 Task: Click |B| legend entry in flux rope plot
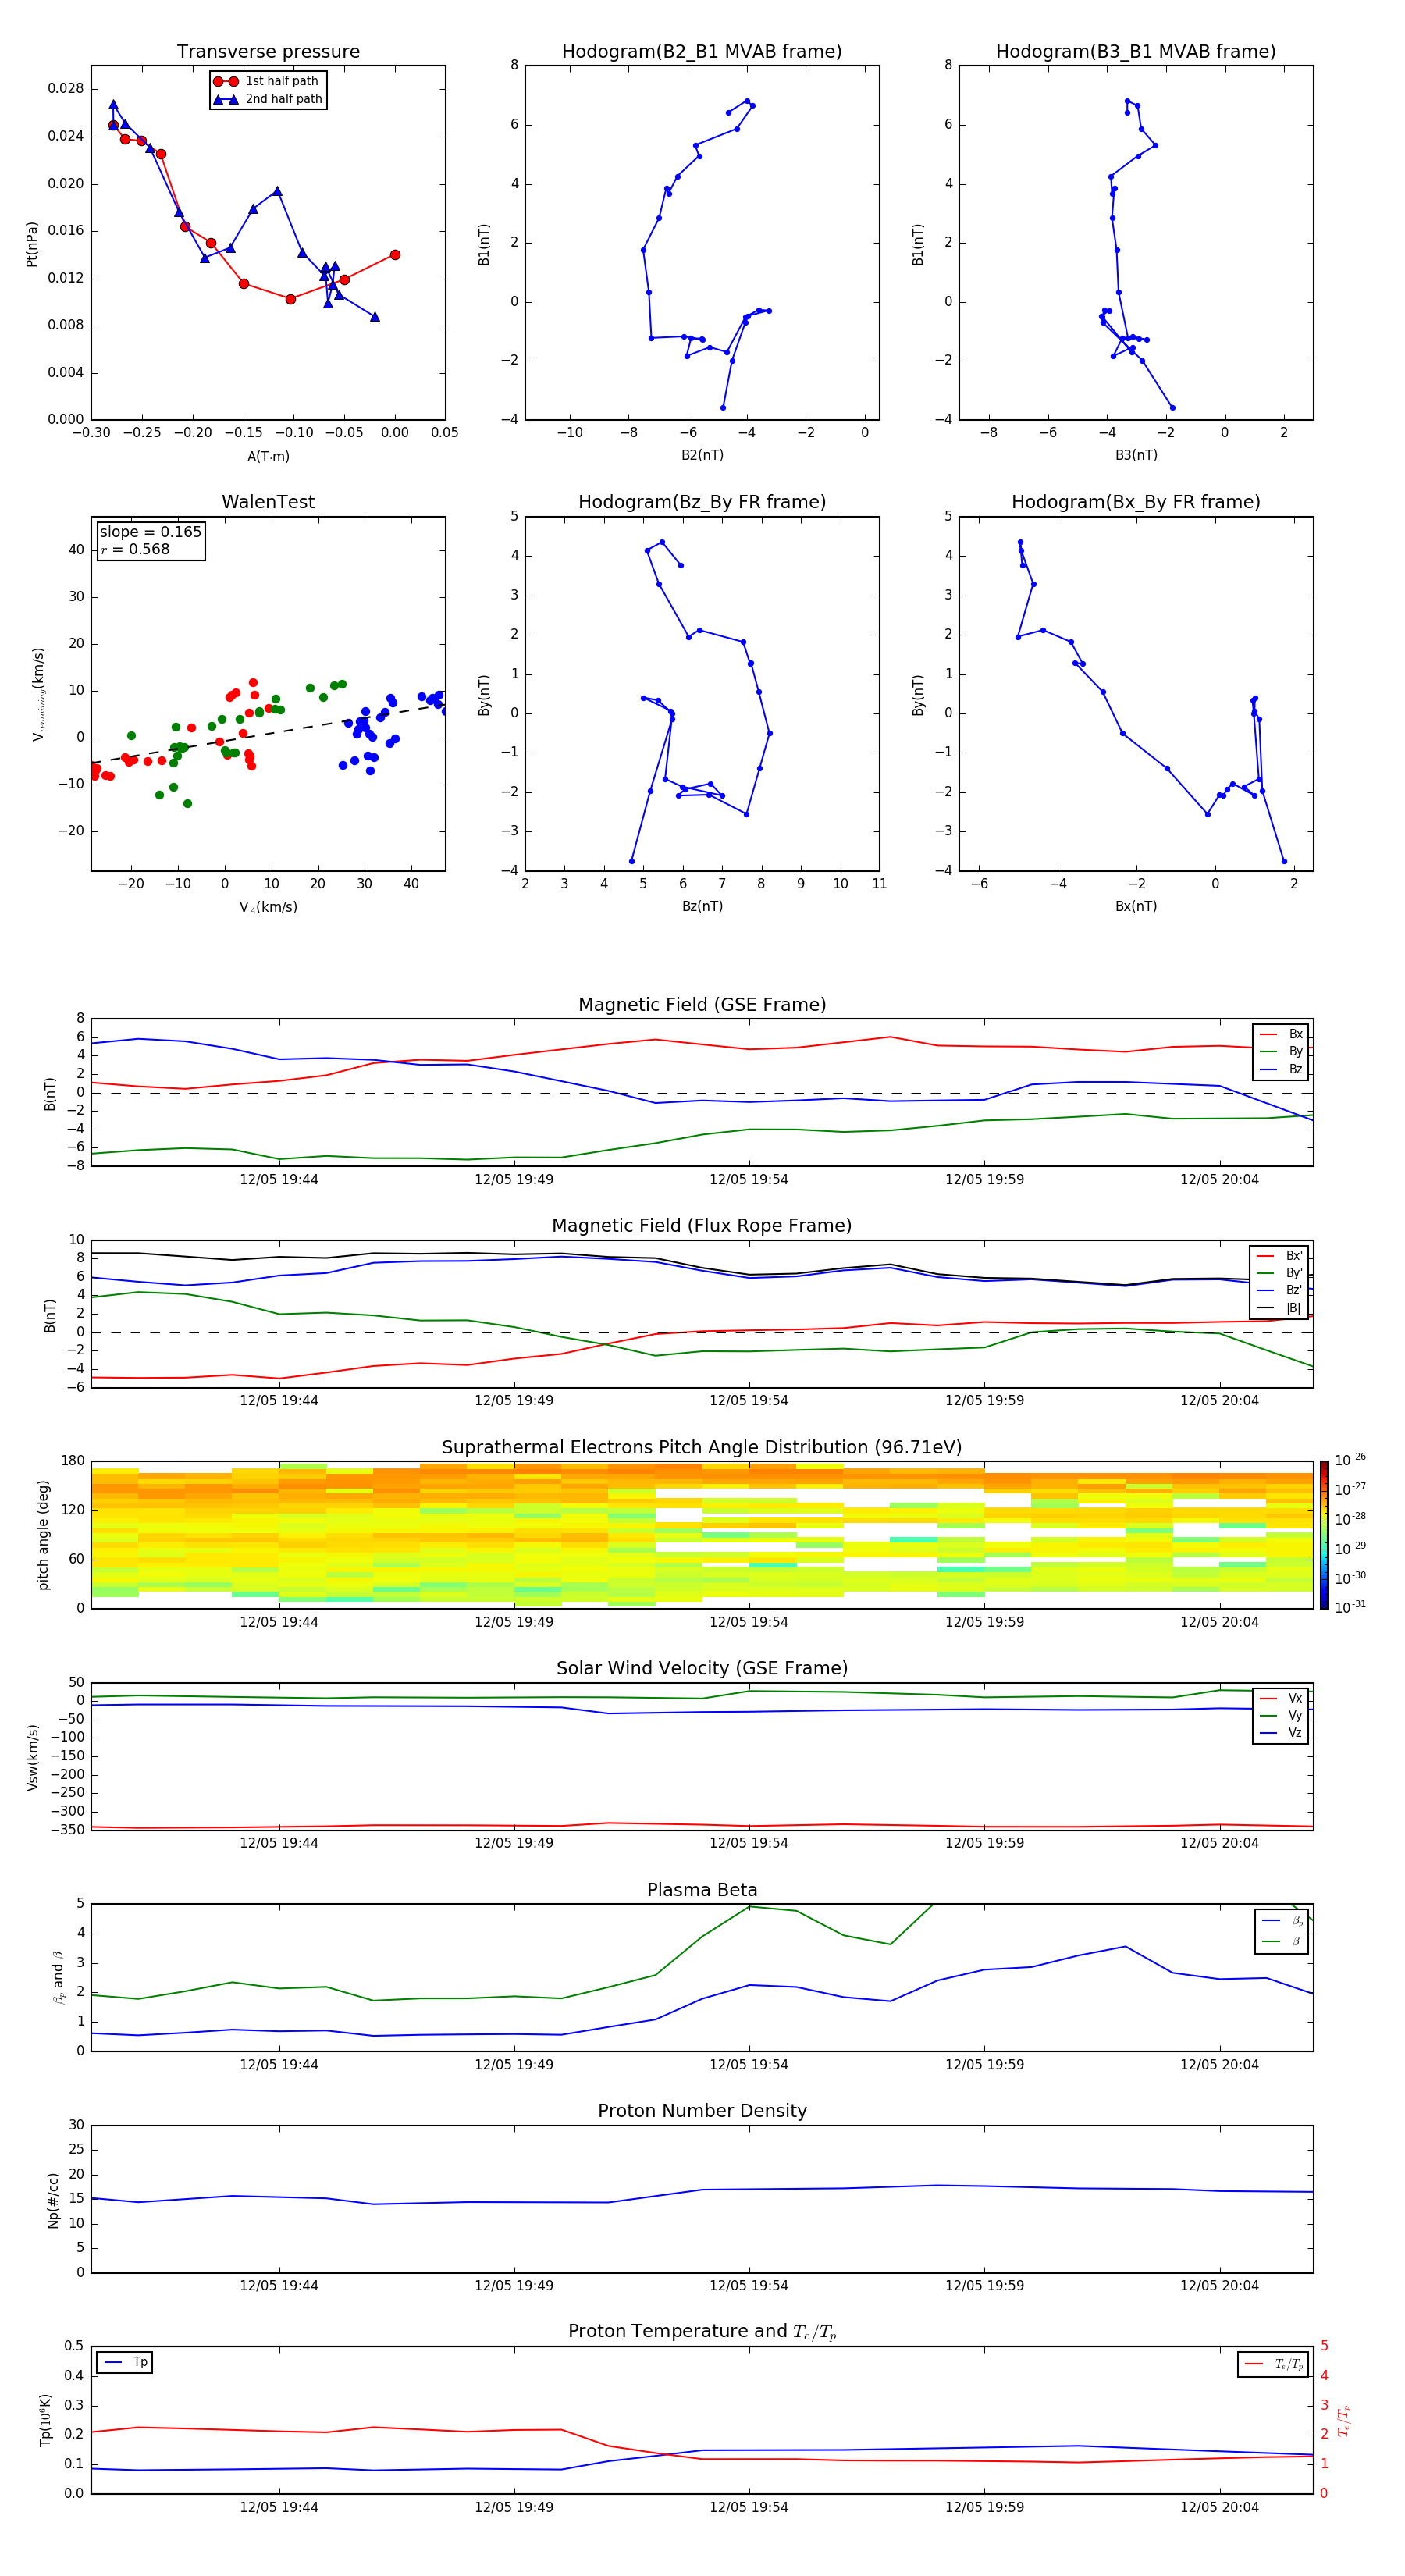(1279, 1308)
